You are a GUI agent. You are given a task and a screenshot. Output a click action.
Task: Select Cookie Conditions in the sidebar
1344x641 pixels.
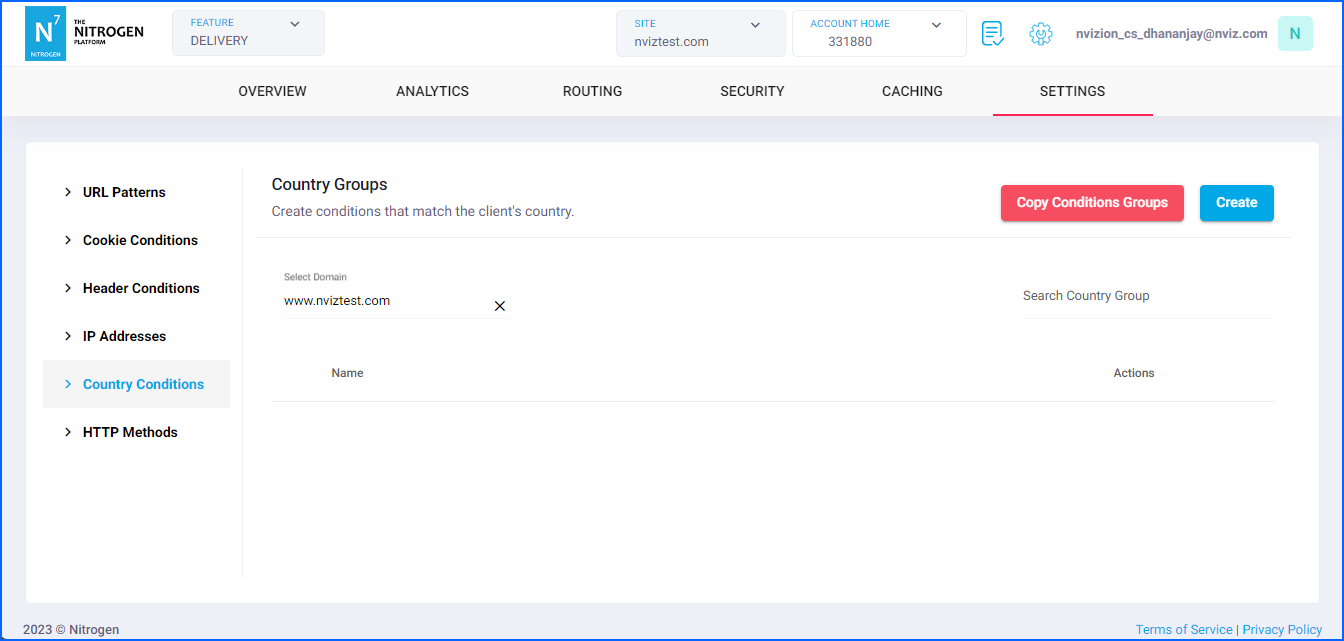[140, 240]
